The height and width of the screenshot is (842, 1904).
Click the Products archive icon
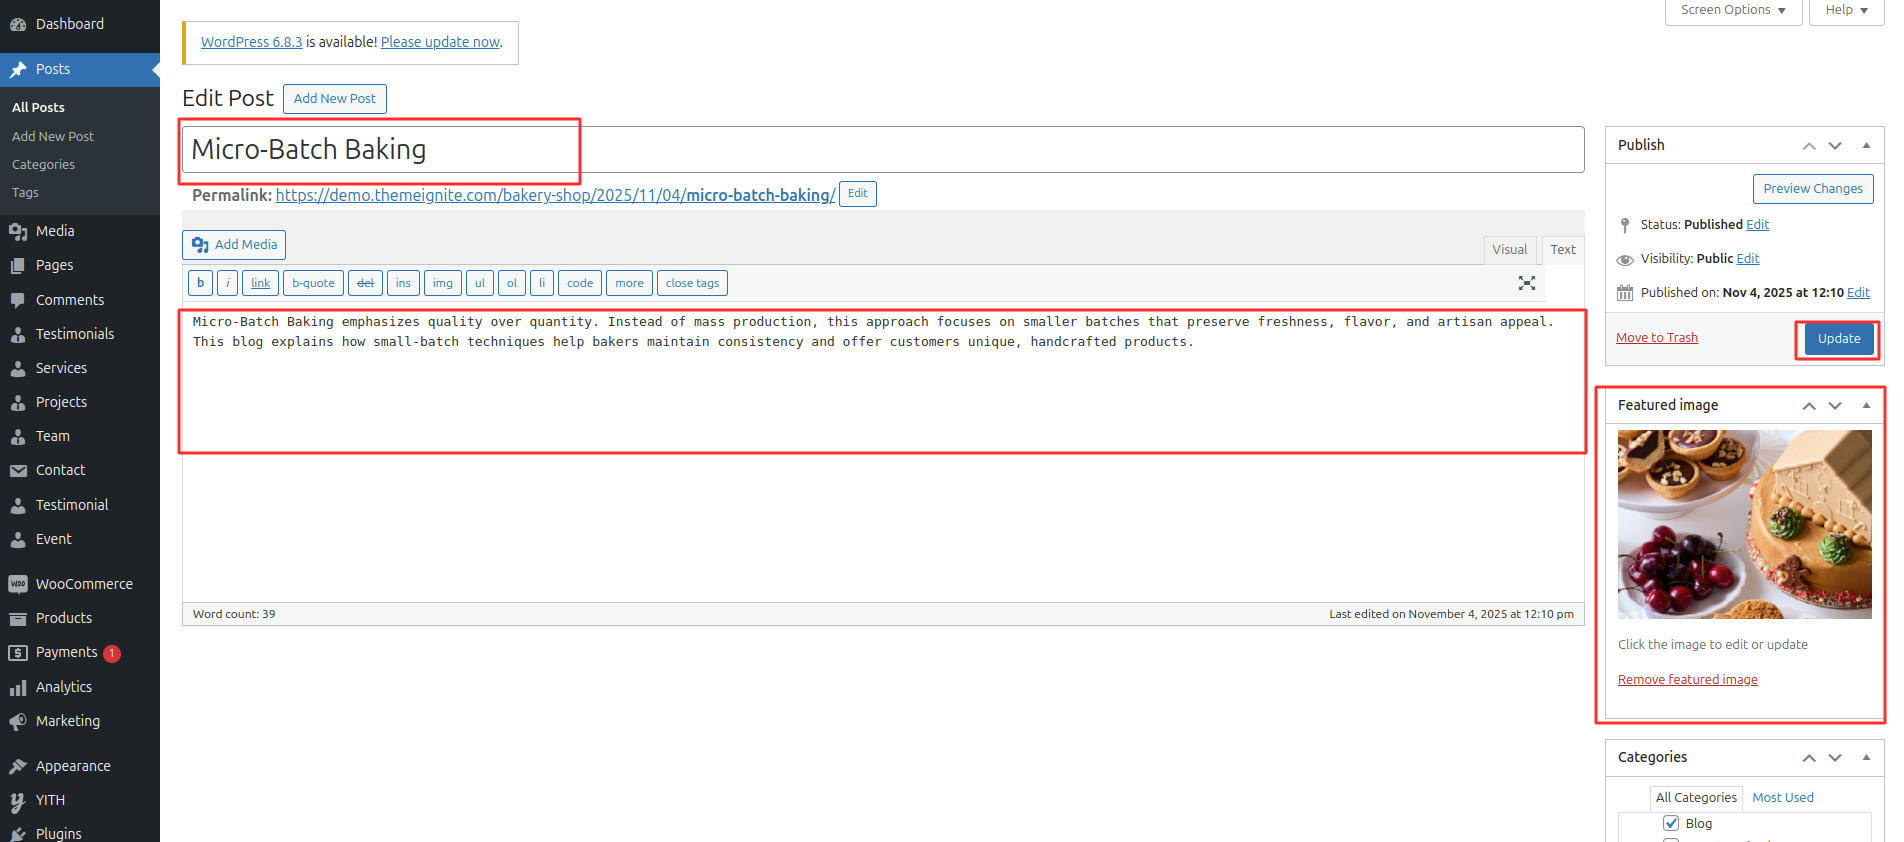point(18,618)
